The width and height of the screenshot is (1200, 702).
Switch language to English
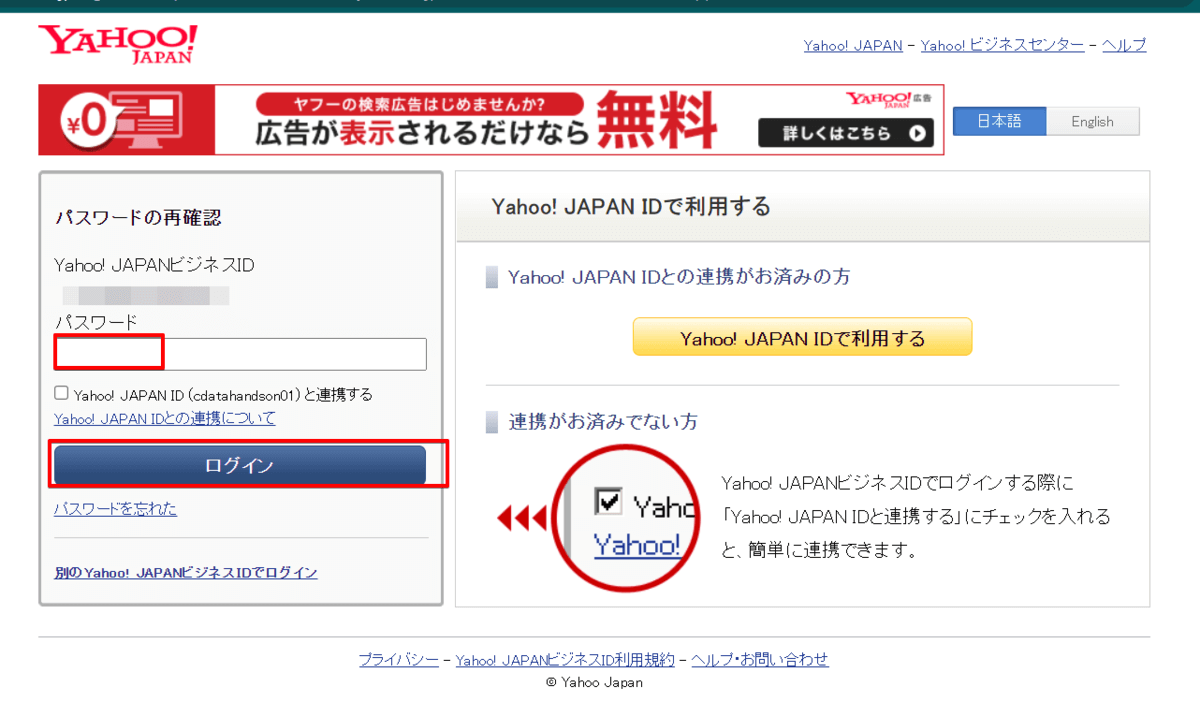1092,121
